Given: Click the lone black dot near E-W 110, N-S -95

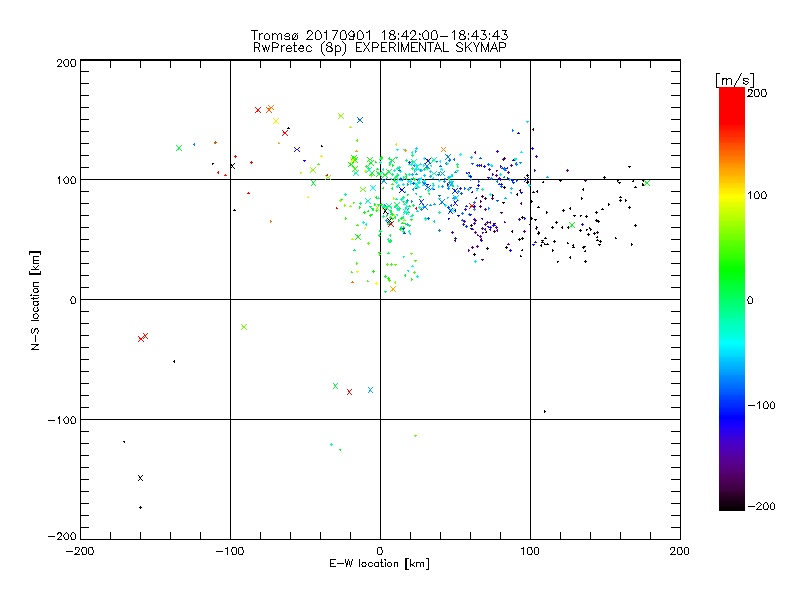Looking at the screenshot, I should pos(545,411).
